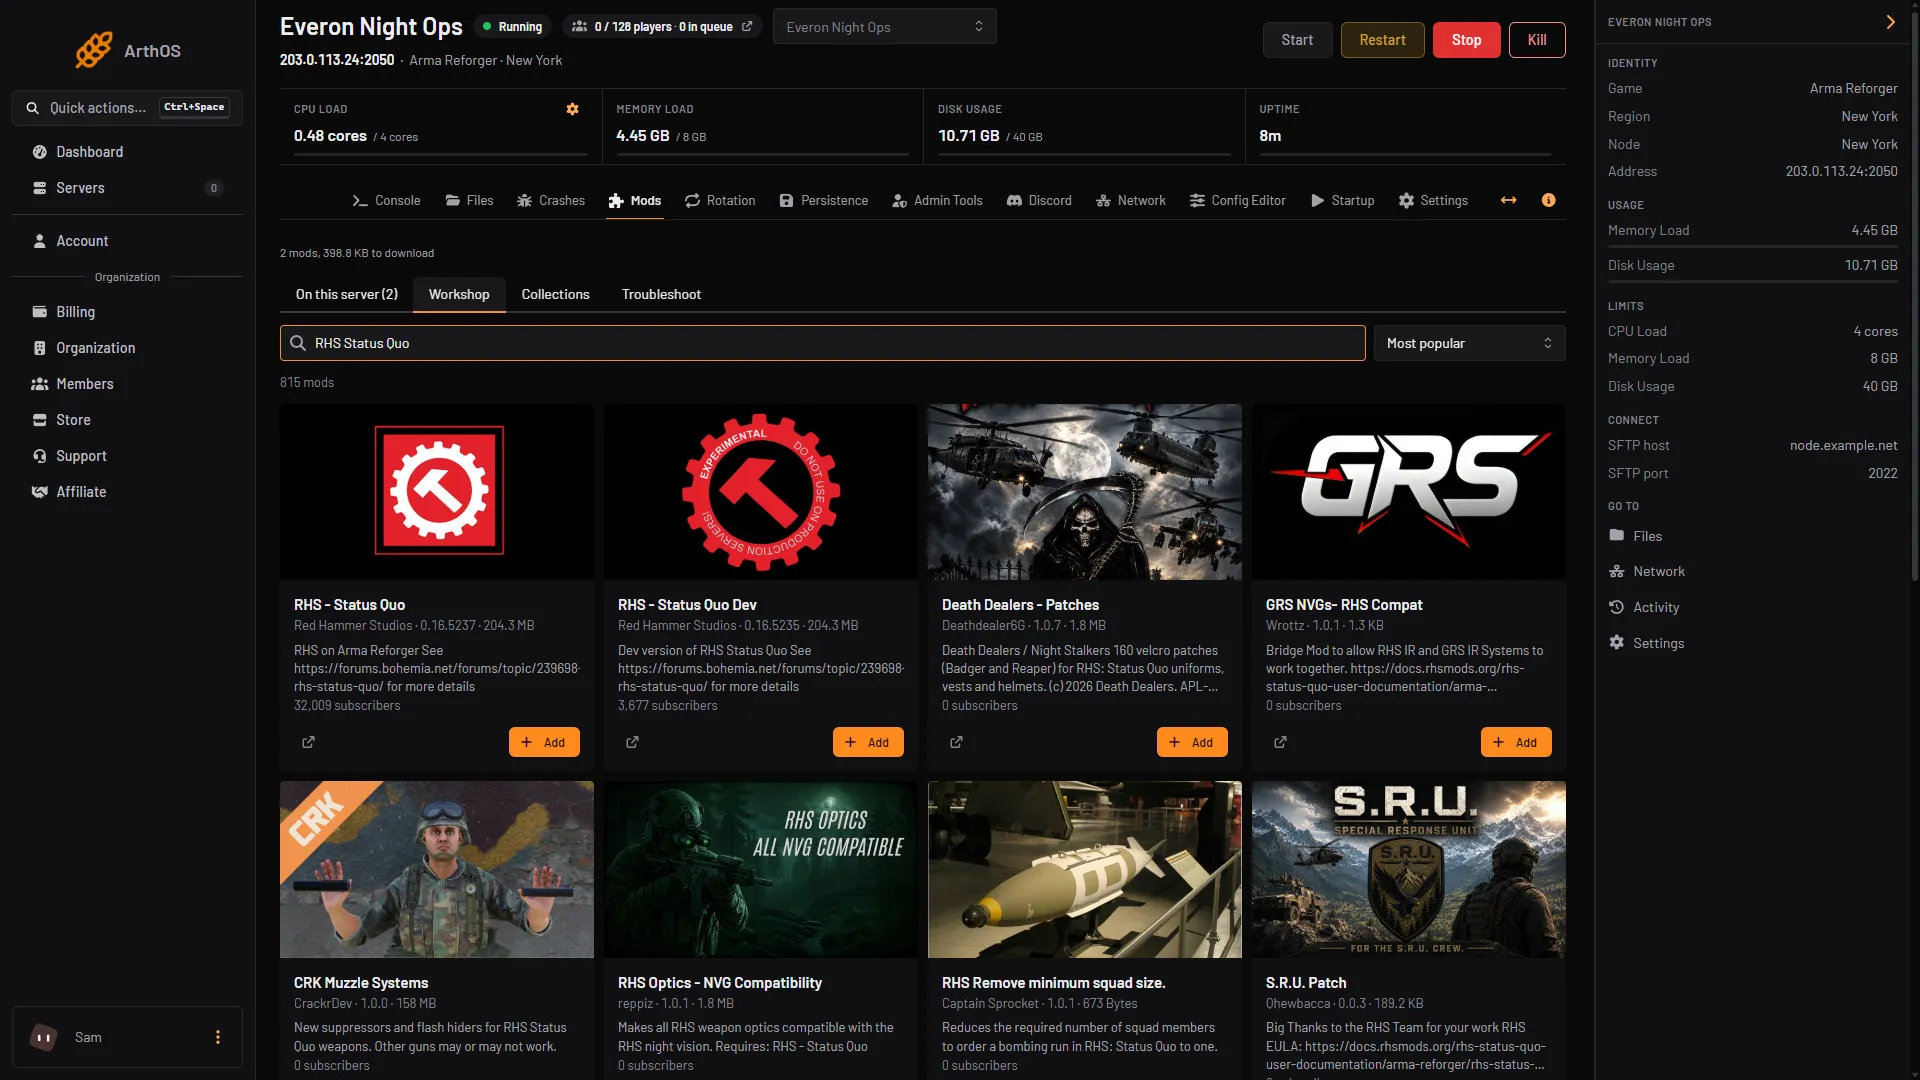Click the Kill button

pyautogui.click(x=1536, y=40)
